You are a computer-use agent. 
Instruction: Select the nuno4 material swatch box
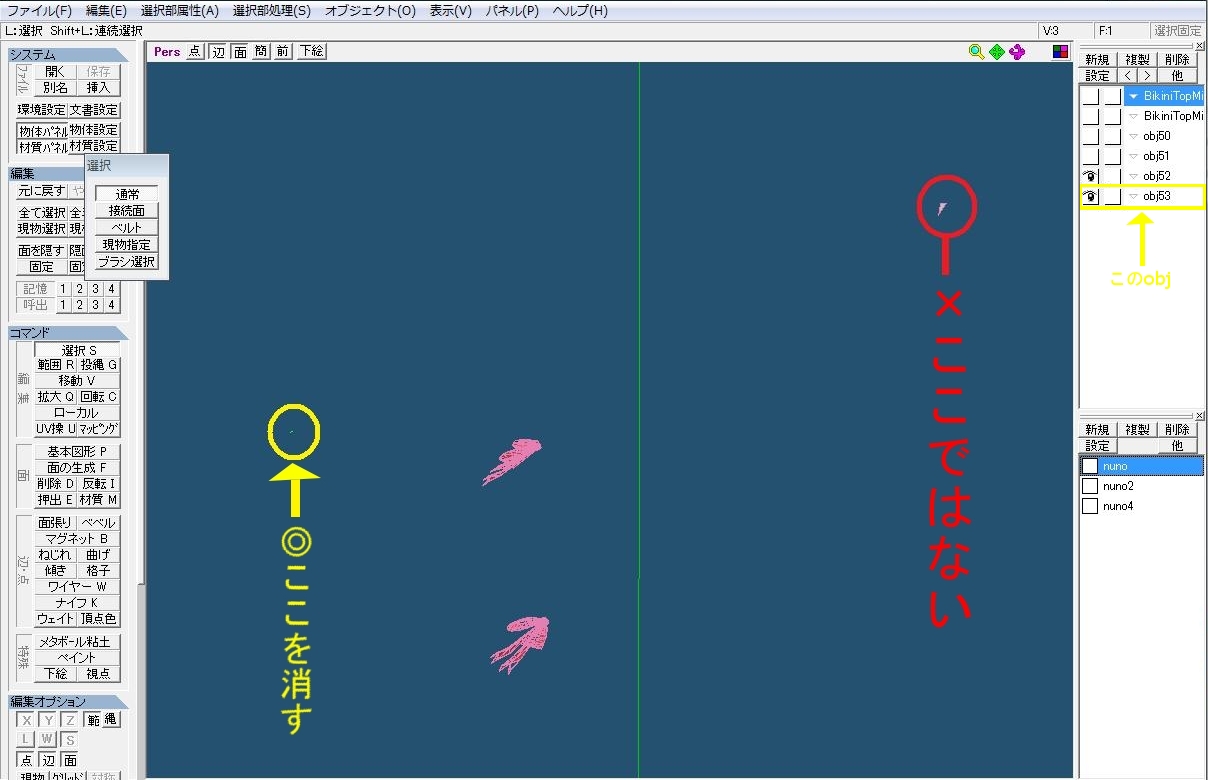click(x=1090, y=506)
